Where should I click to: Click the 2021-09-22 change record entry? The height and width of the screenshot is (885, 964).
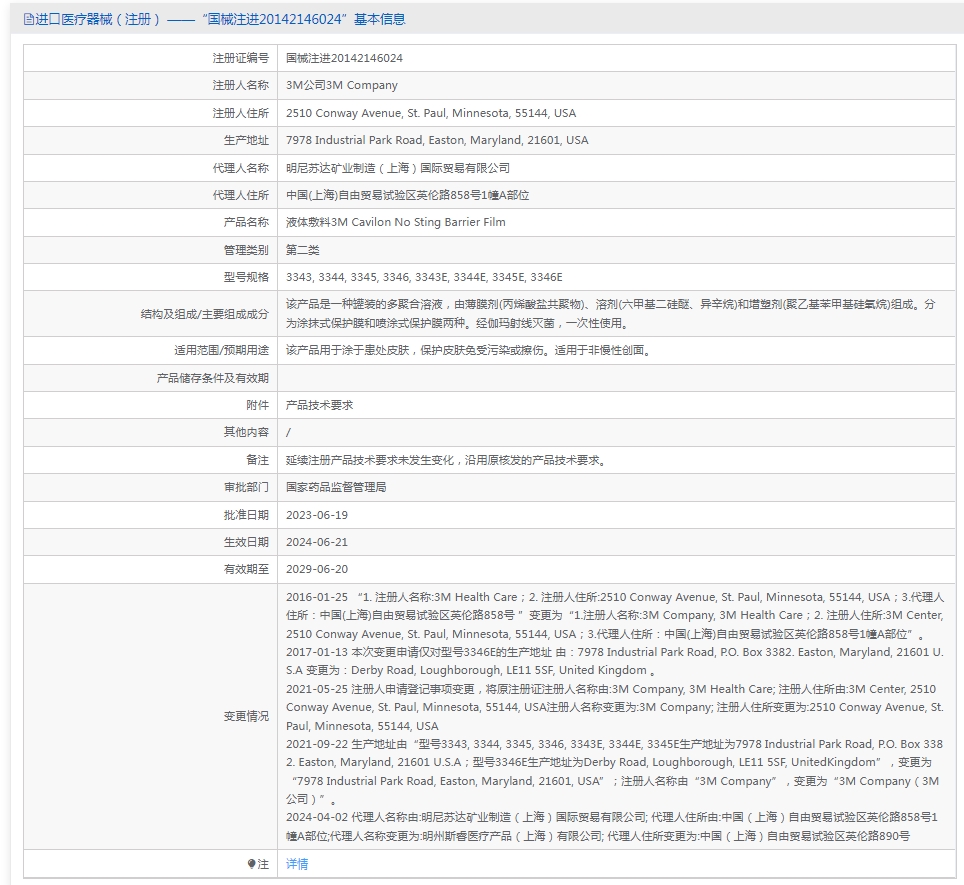point(615,771)
